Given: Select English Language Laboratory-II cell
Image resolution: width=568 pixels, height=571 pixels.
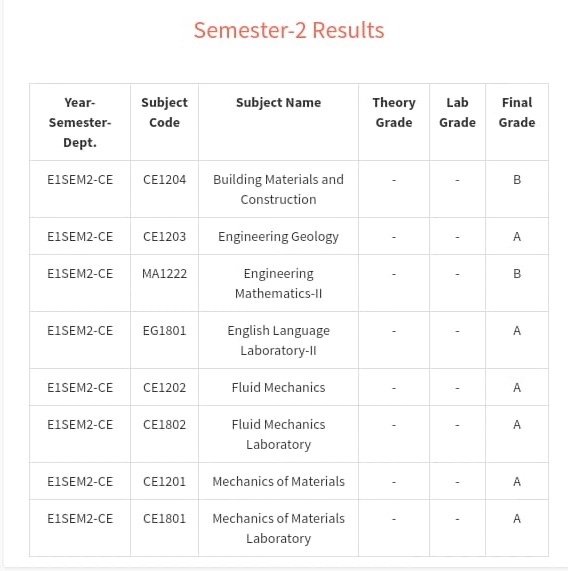Looking at the screenshot, I should click(x=279, y=340).
